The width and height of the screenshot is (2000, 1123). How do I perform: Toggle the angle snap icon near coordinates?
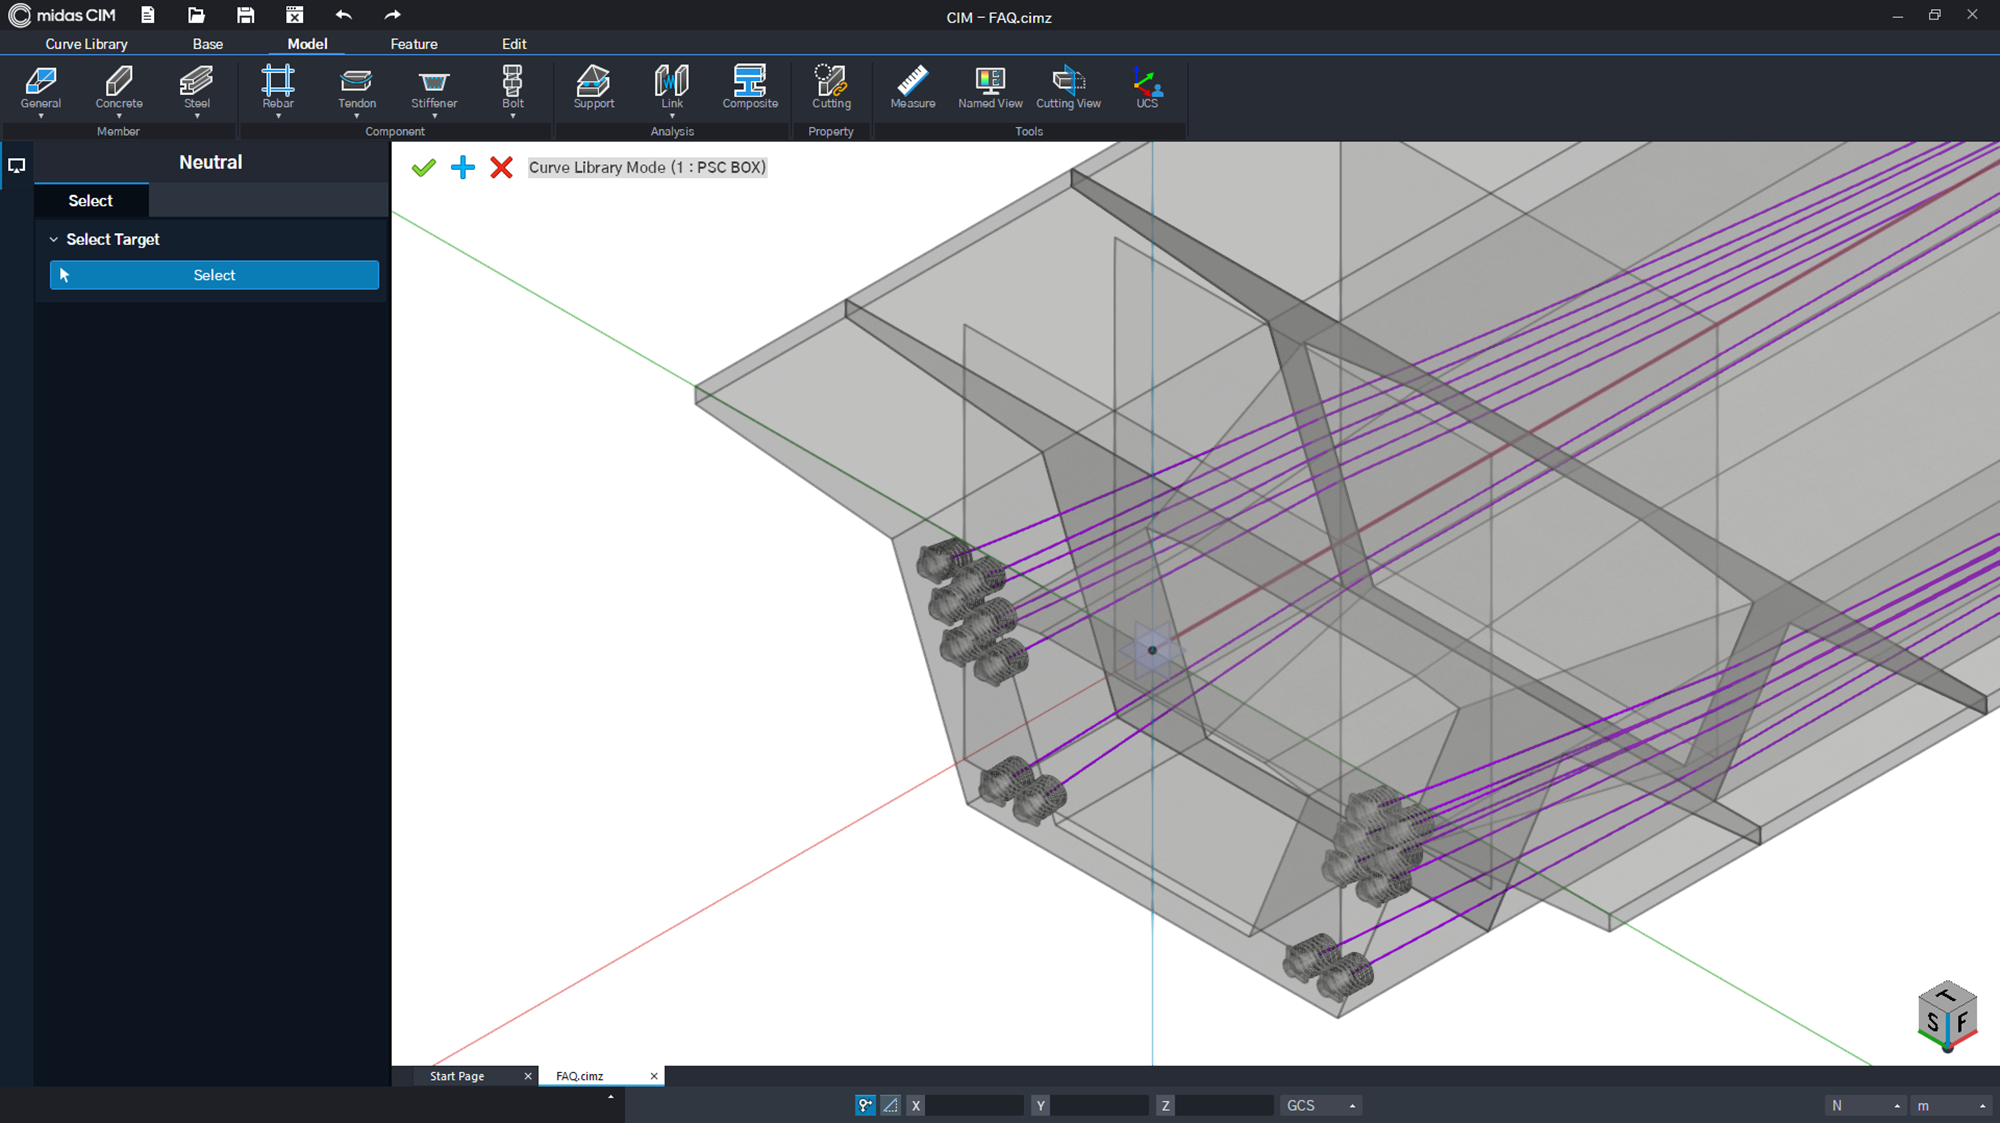tap(890, 1105)
